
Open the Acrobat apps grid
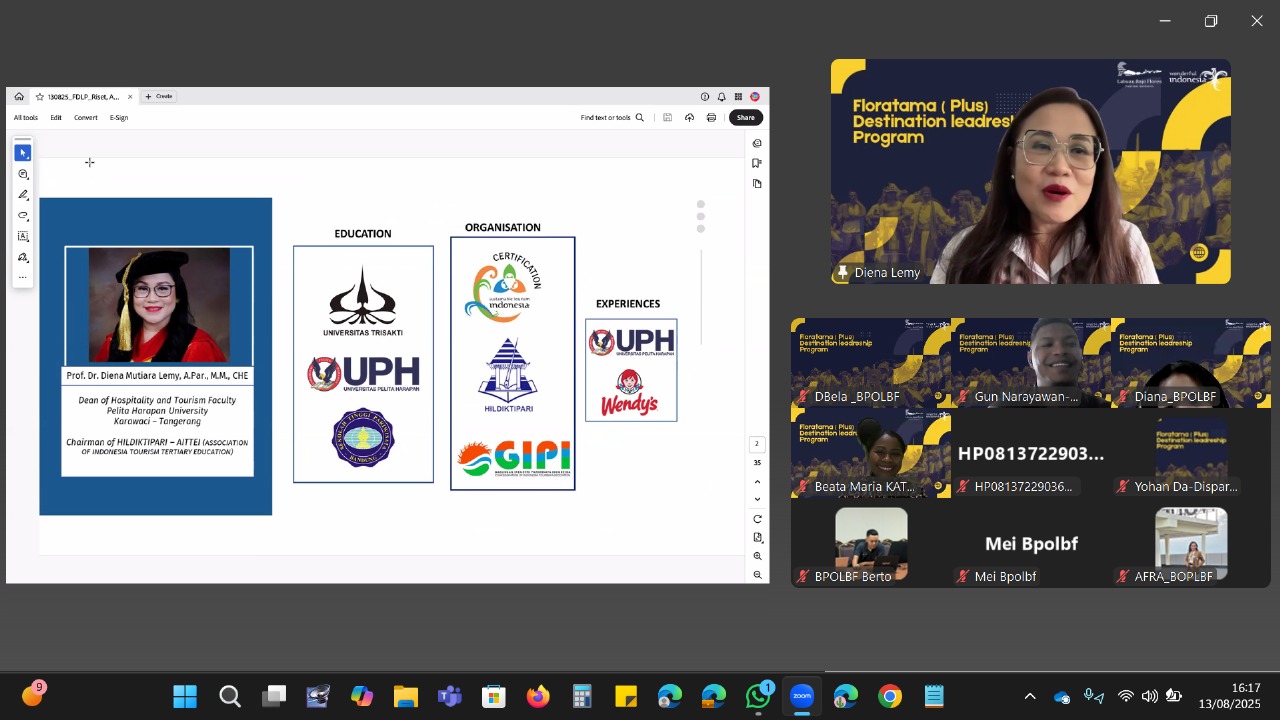click(x=738, y=97)
